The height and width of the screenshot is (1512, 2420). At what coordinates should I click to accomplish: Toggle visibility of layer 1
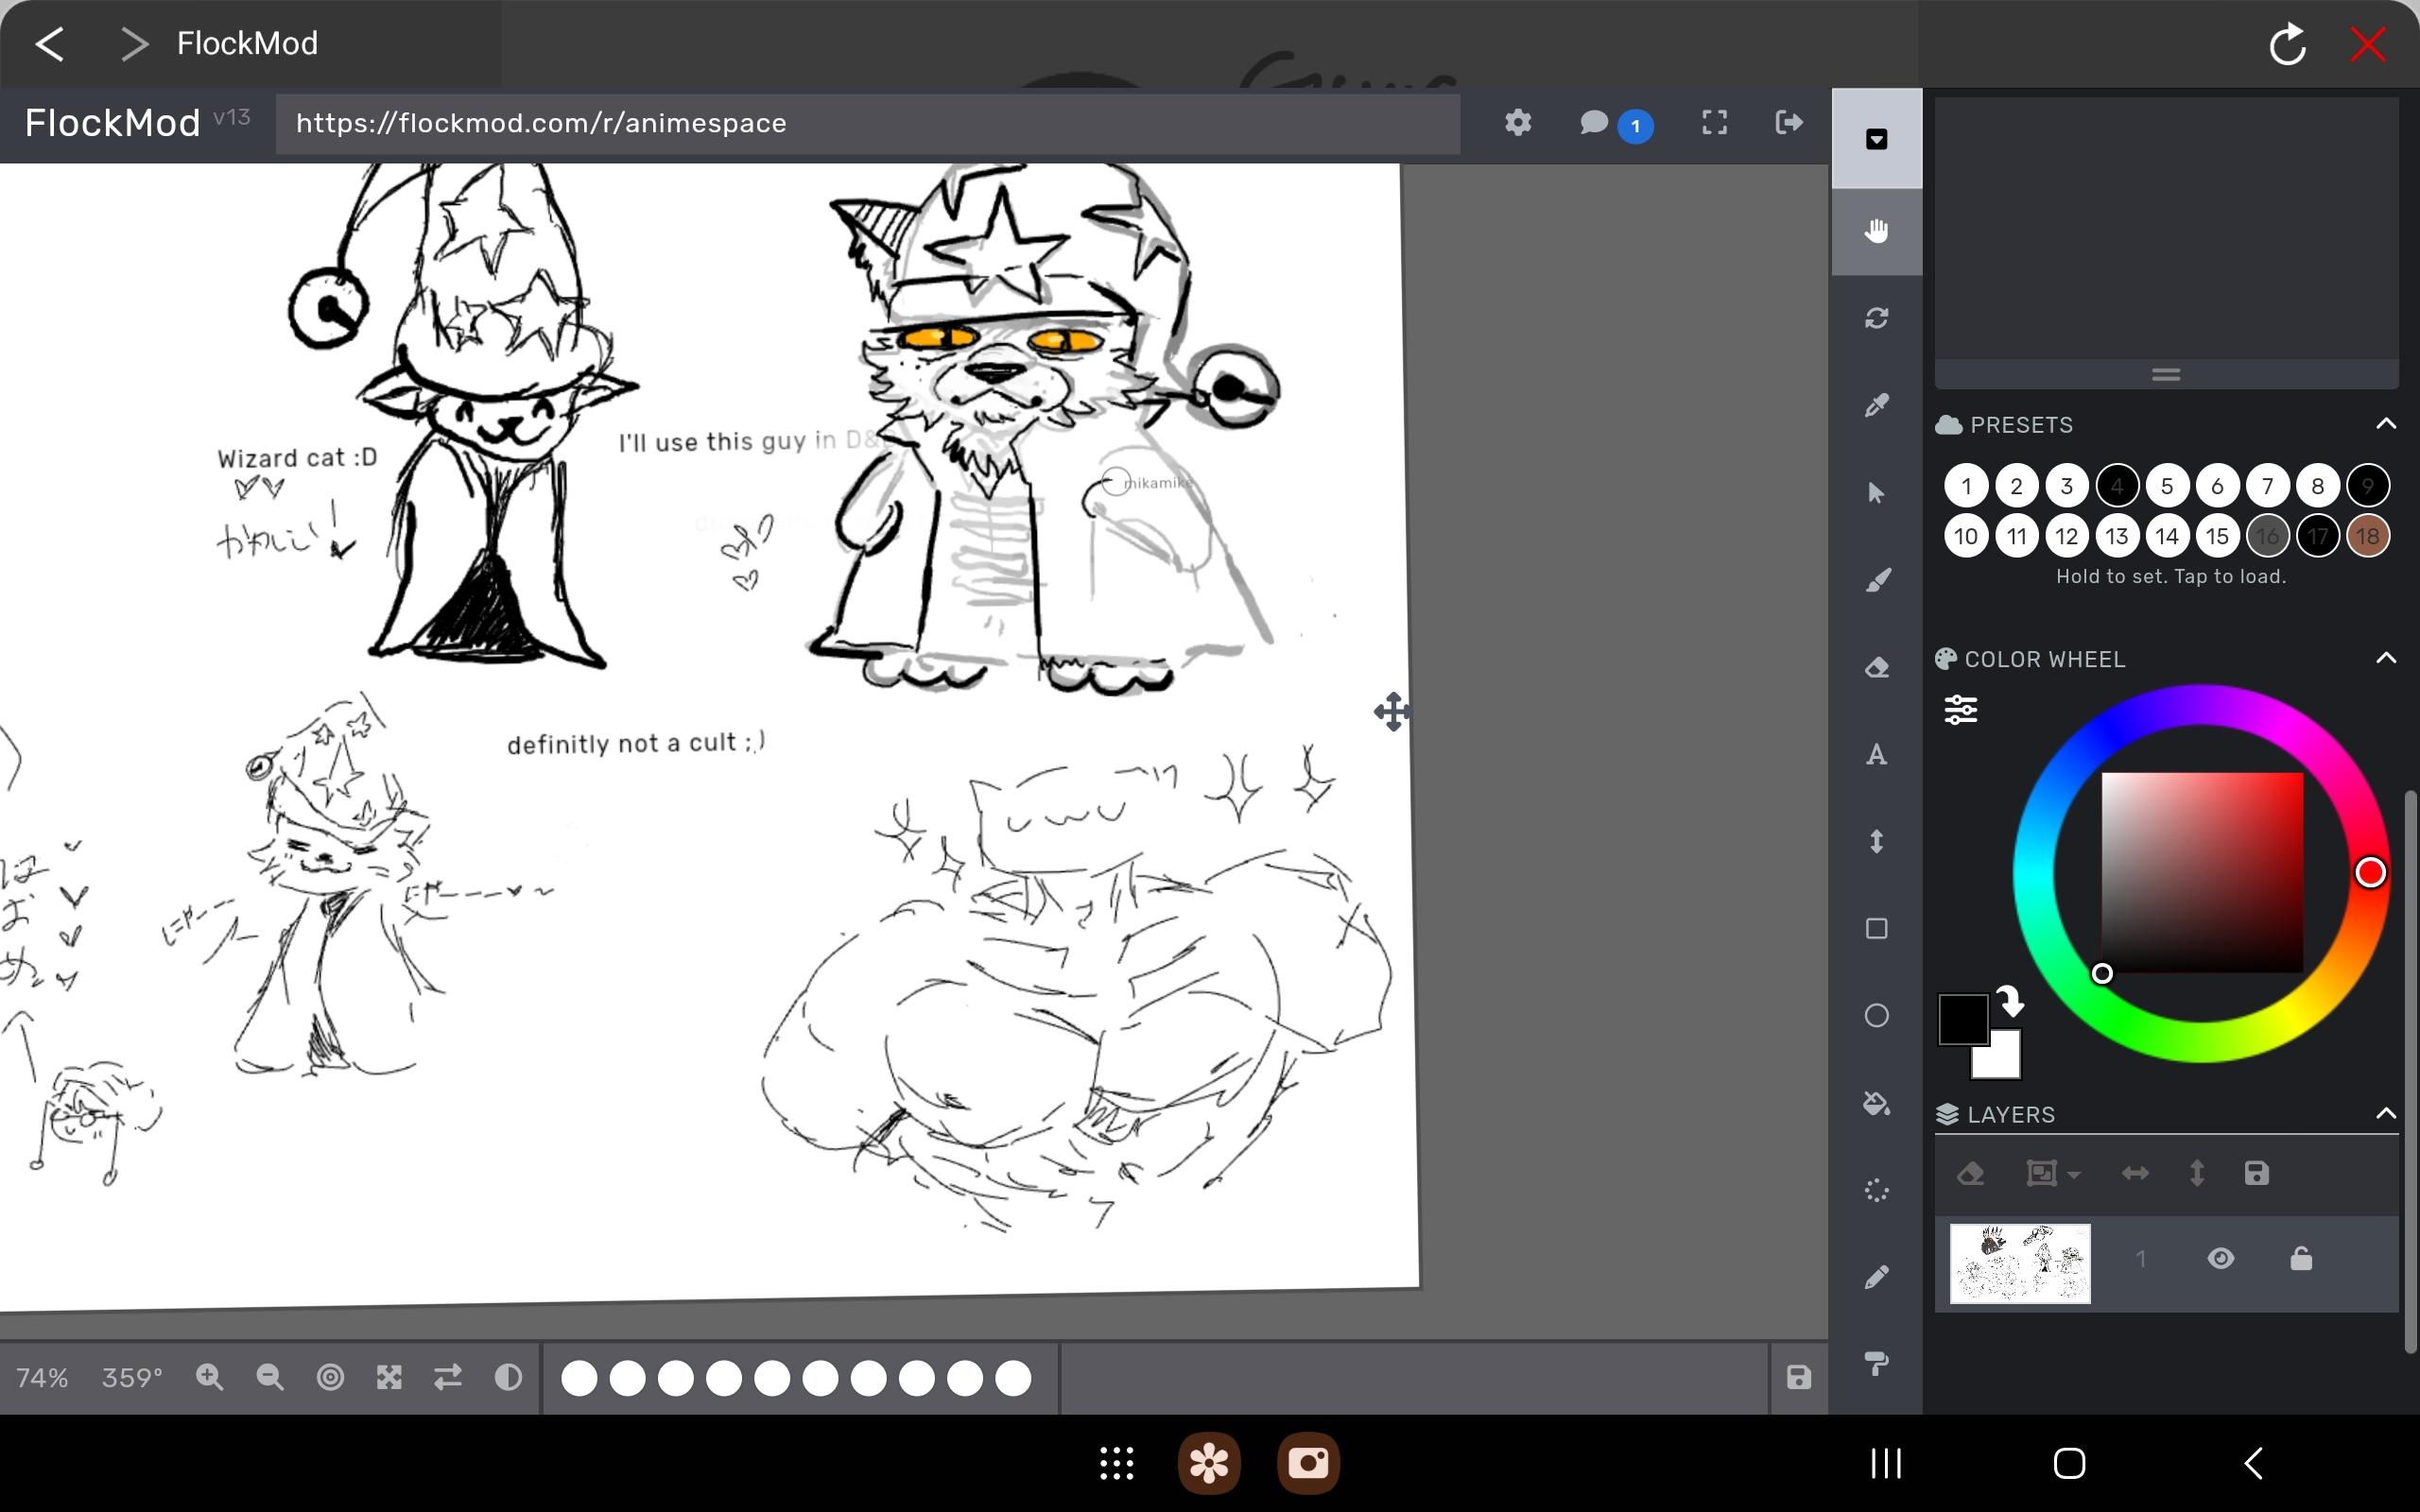coord(2220,1258)
